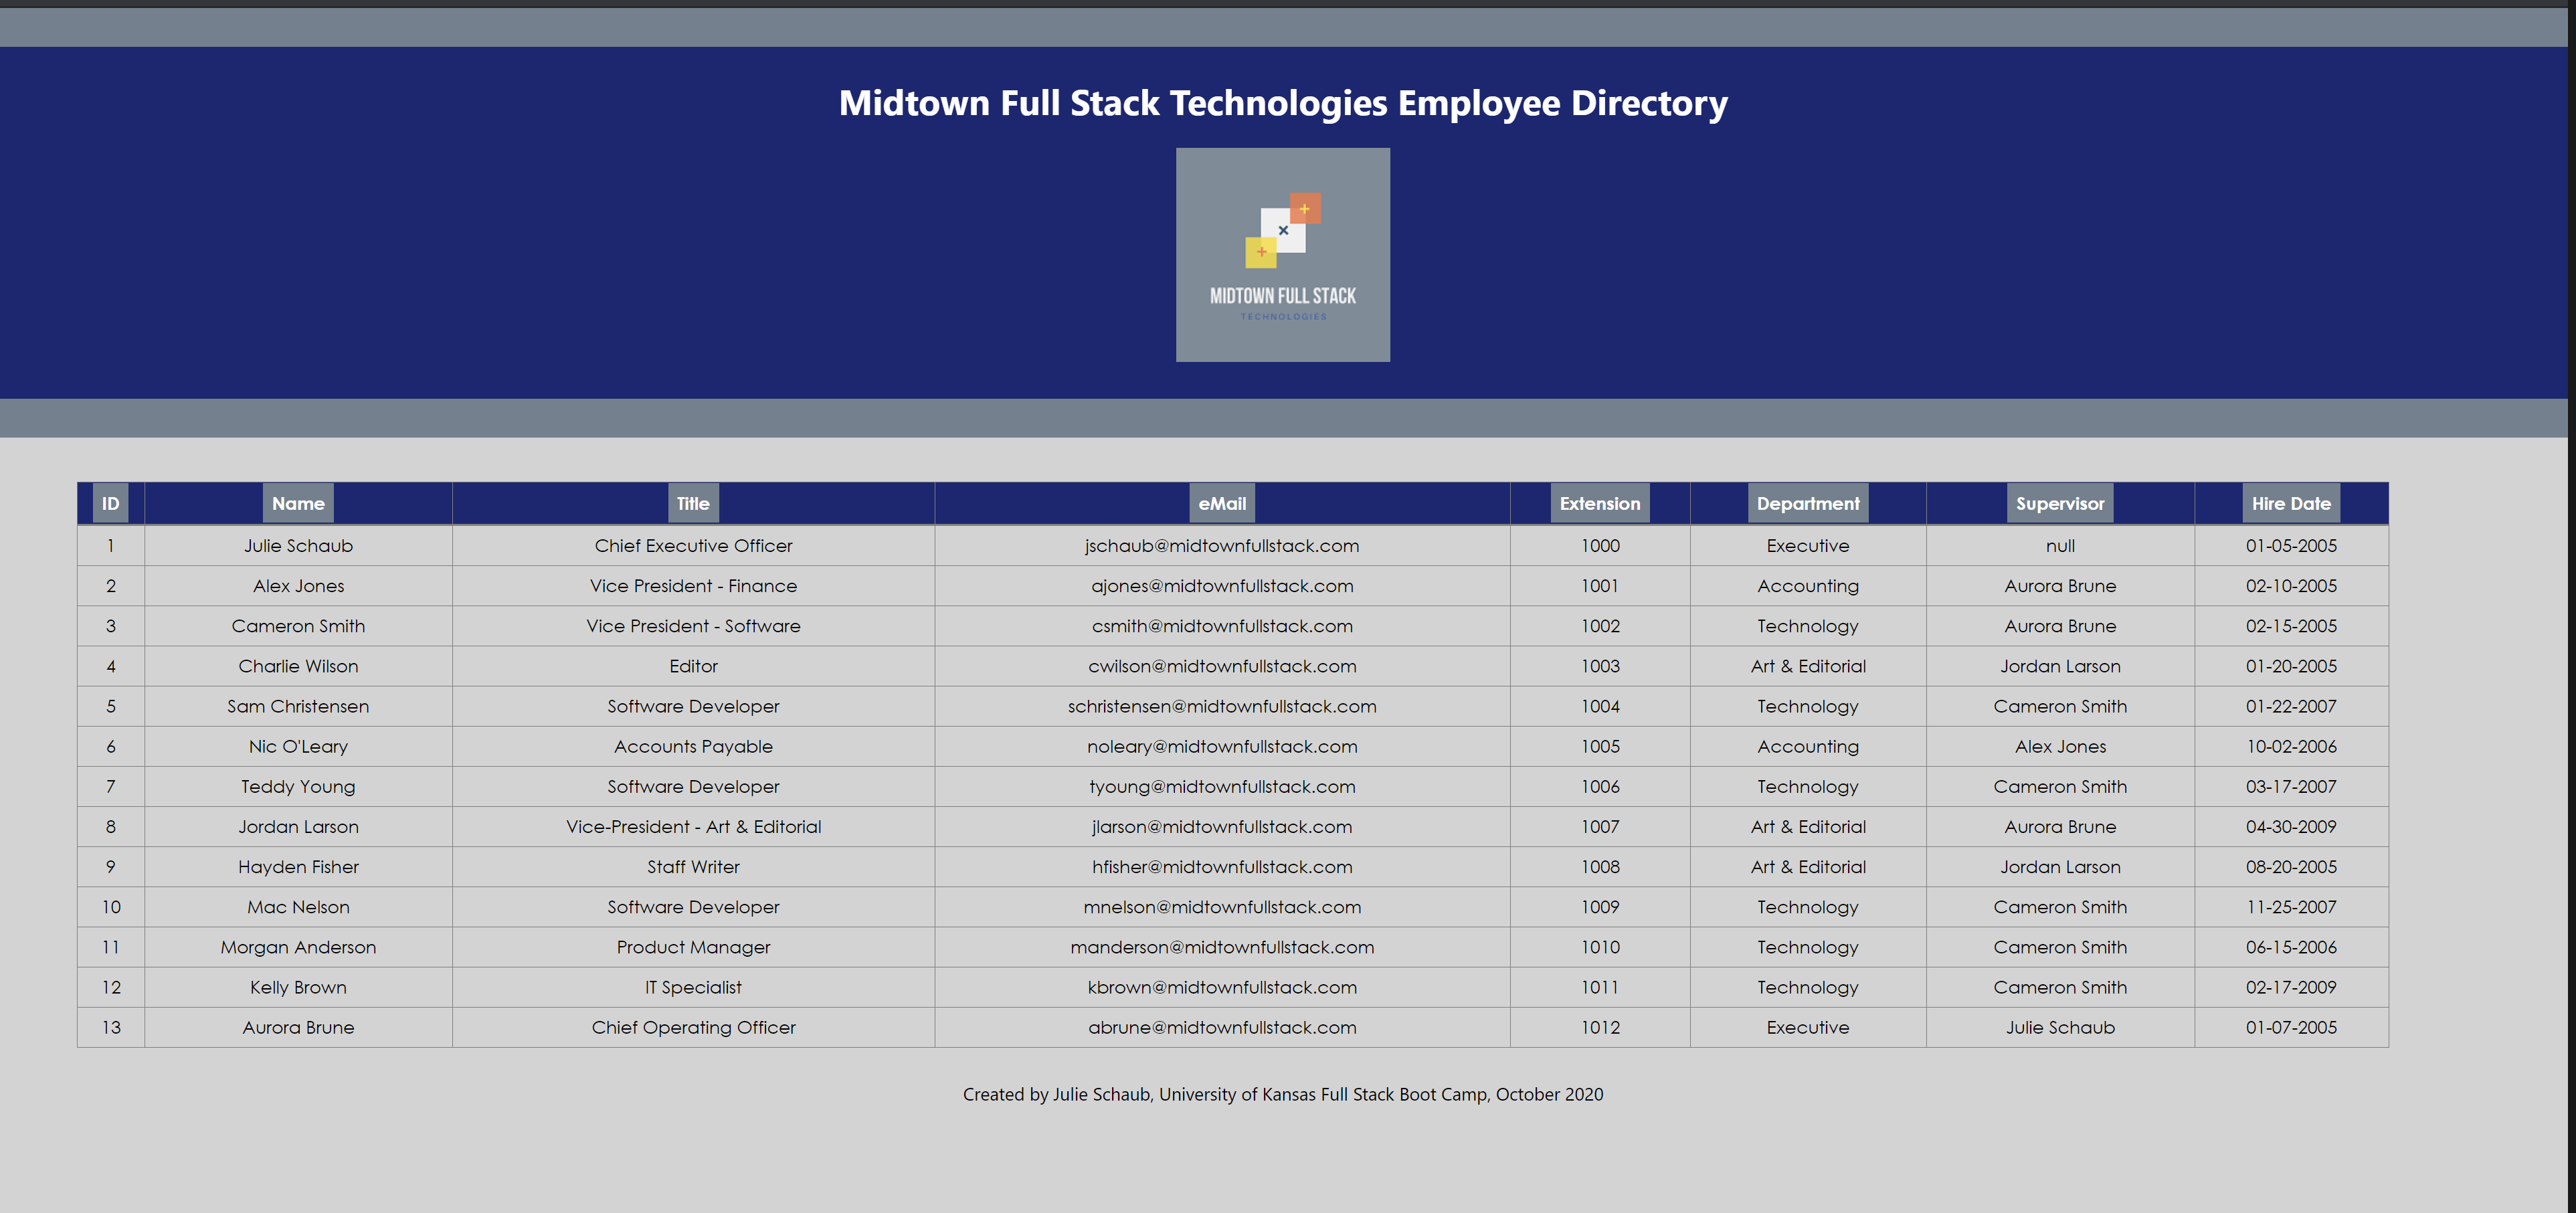Image resolution: width=2576 pixels, height=1213 pixels.
Task: Click the Name column header
Action: click(x=298, y=503)
